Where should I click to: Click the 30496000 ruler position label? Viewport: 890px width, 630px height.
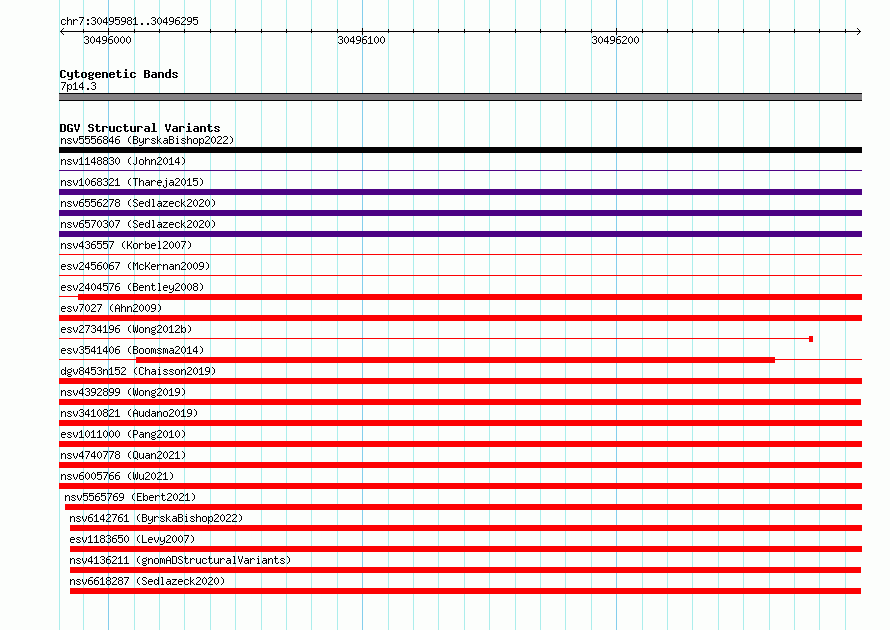pos(107,40)
